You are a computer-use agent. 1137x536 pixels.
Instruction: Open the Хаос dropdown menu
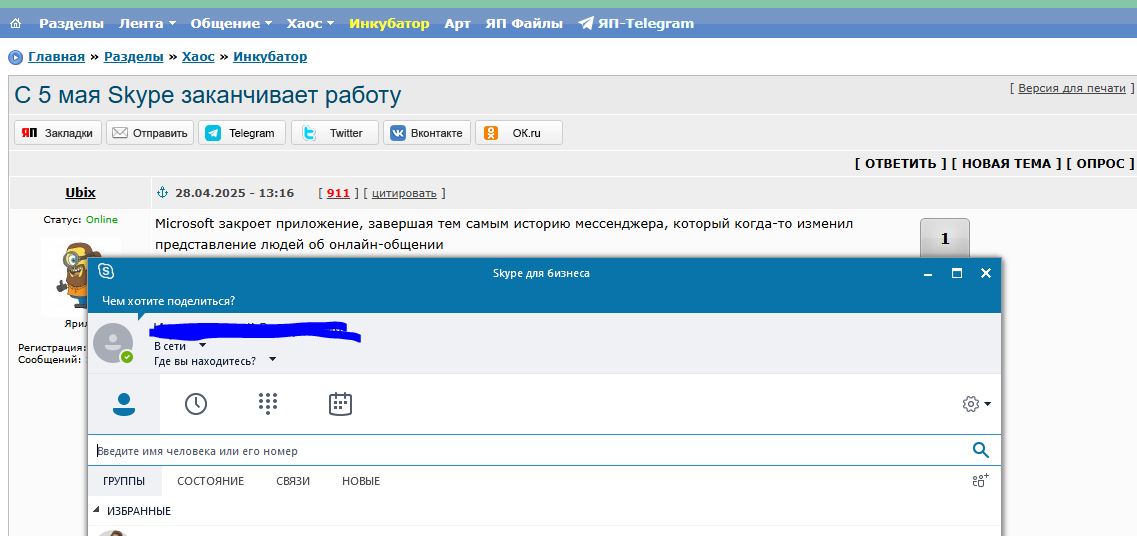pos(310,23)
